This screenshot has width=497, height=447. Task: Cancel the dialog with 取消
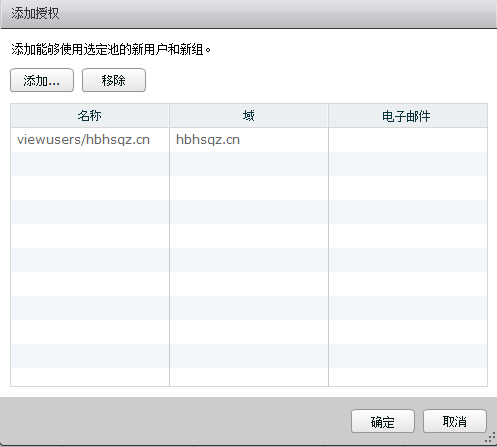tap(455, 422)
